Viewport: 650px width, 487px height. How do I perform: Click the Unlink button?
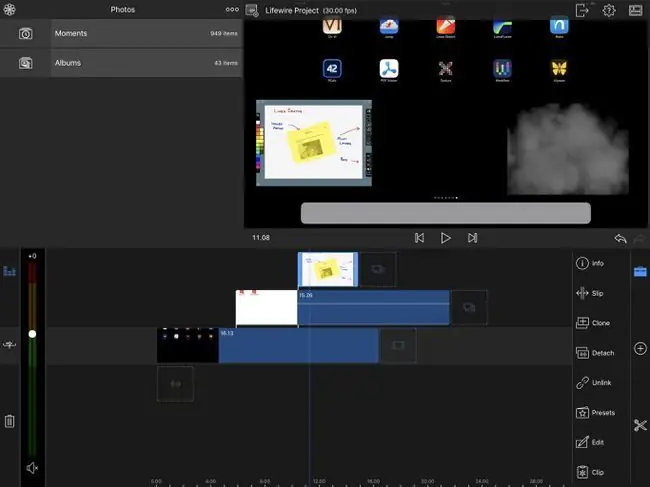point(593,383)
